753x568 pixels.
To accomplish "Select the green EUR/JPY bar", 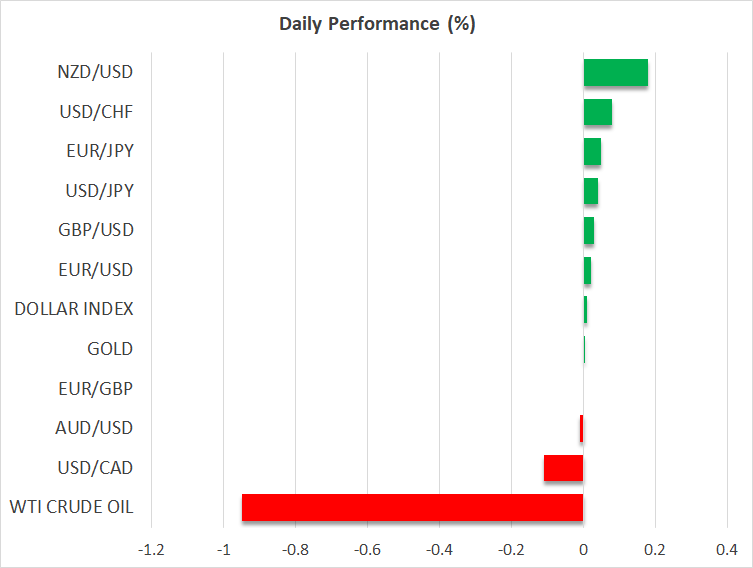I will coord(592,152).
